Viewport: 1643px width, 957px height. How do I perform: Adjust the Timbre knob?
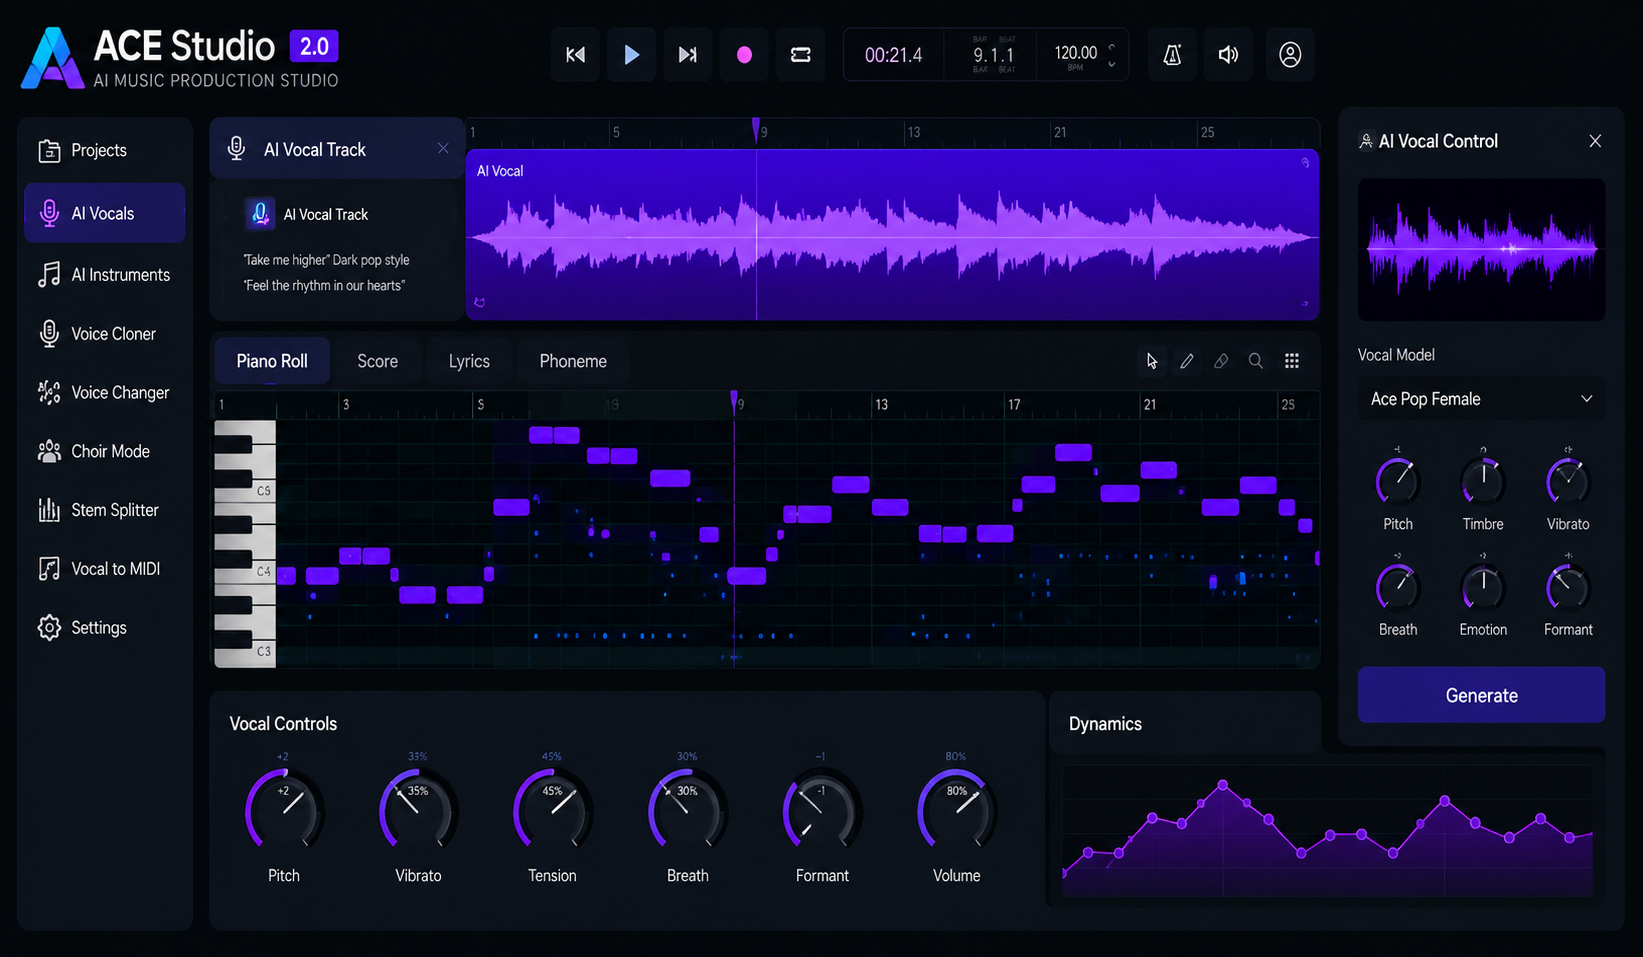1483,481
